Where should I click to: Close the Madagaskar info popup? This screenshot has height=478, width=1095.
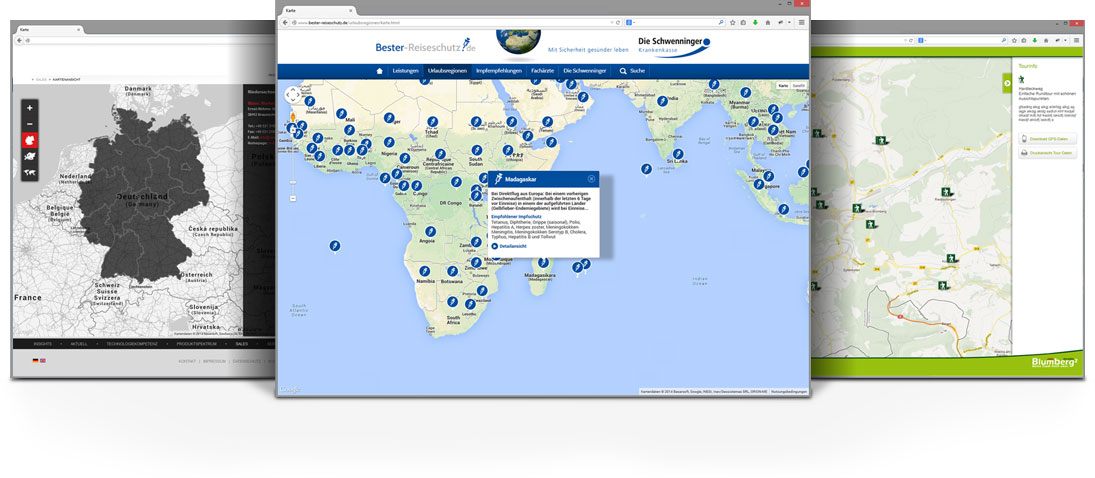point(591,179)
